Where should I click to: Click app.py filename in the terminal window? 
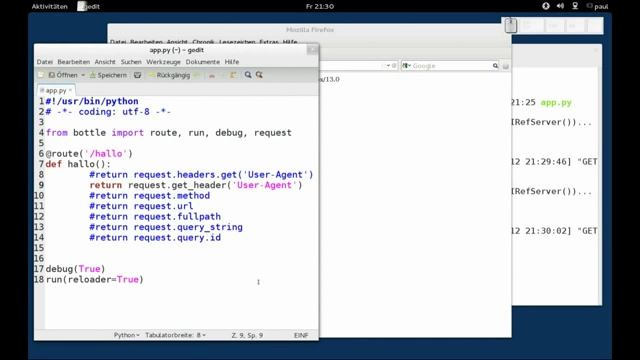coord(556,102)
